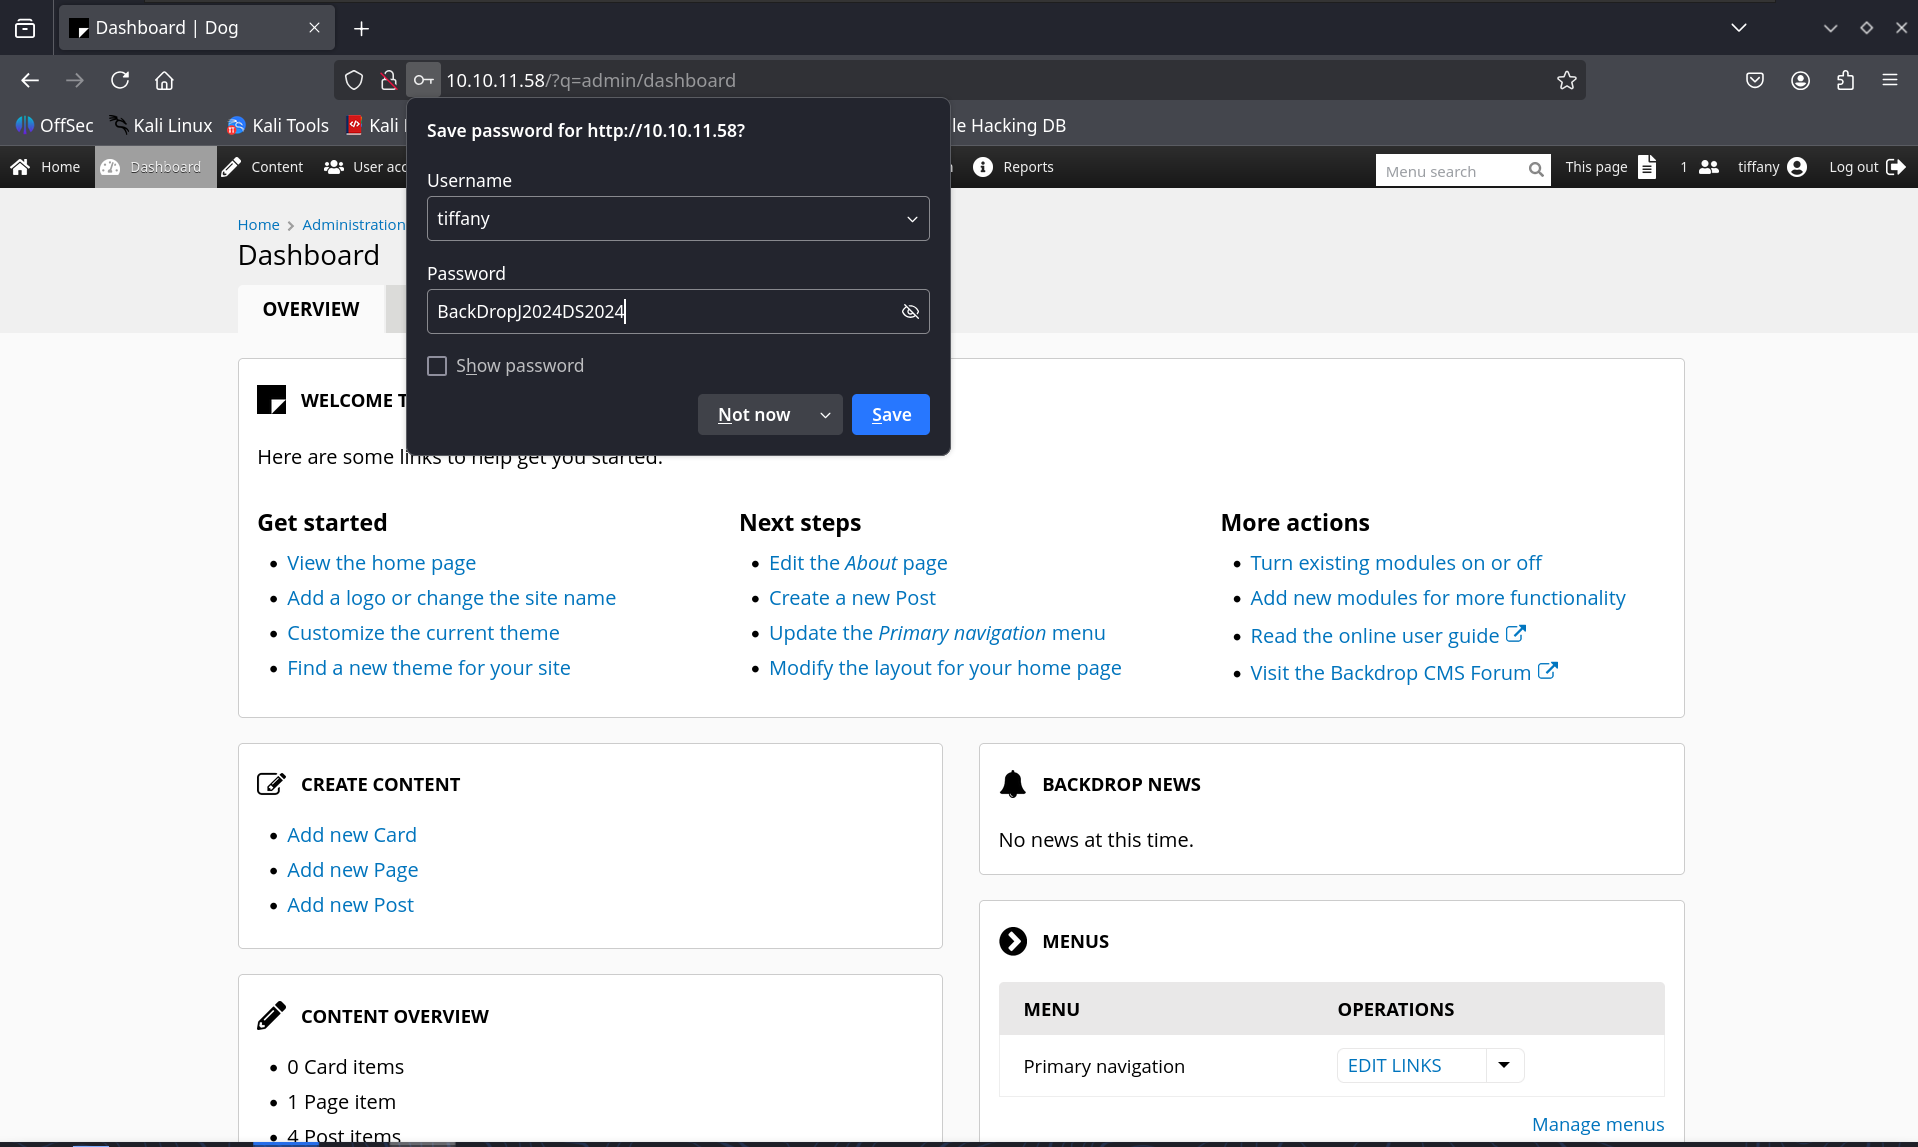Click the browser address bar URL

(x=590, y=80)
